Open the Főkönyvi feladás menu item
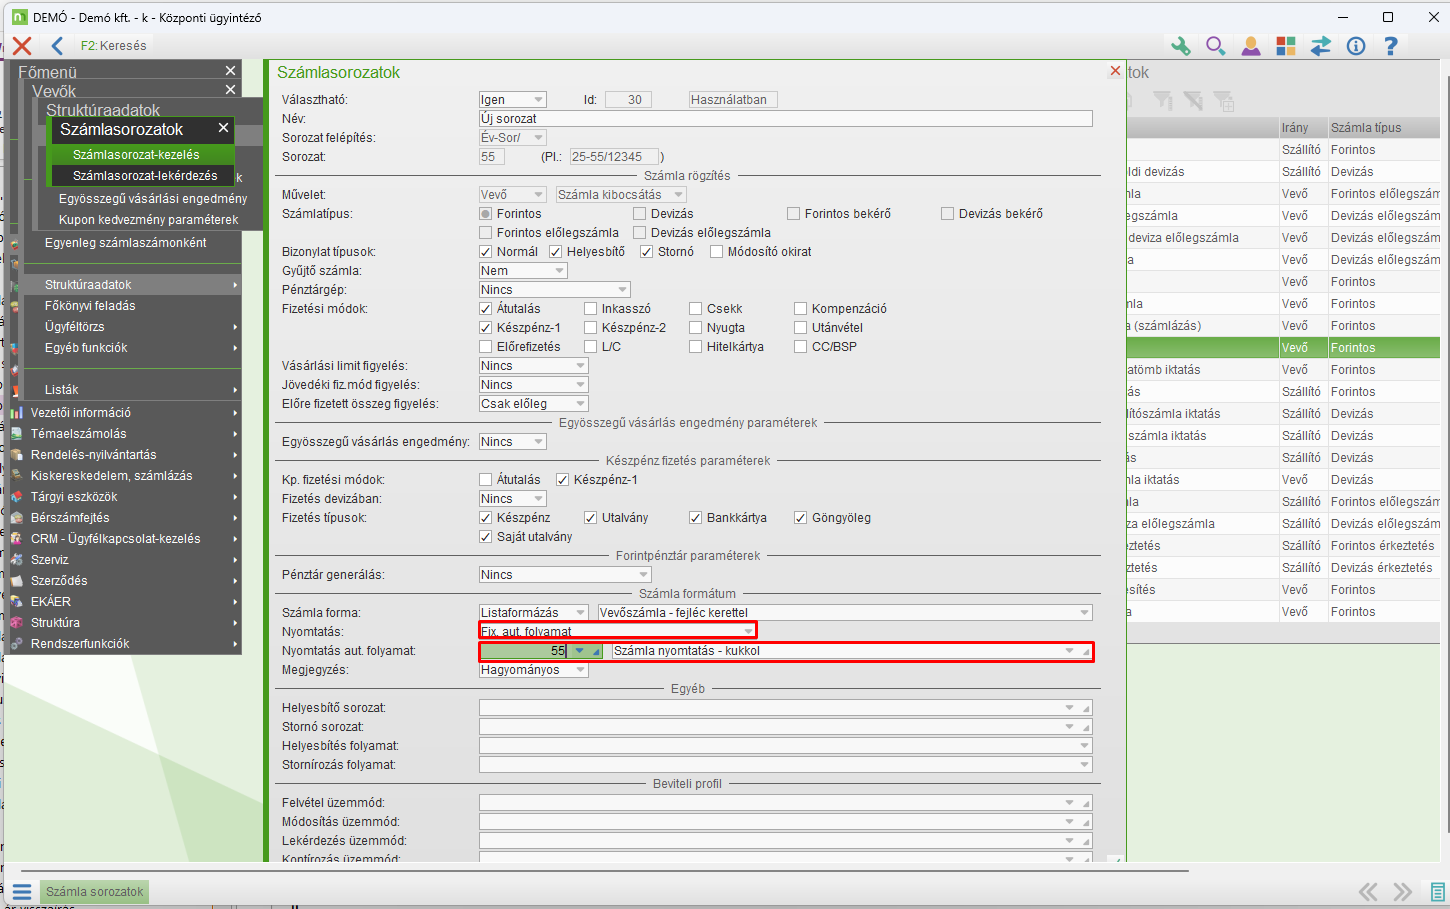The height and width of the screenshot is (909, 1450). (x=90, y=306)
